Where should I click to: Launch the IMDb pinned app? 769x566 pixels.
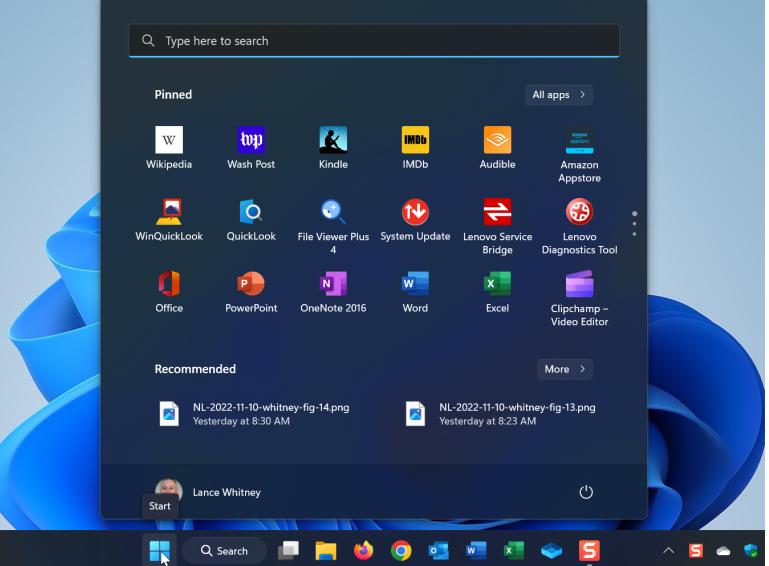coord(415,147)
